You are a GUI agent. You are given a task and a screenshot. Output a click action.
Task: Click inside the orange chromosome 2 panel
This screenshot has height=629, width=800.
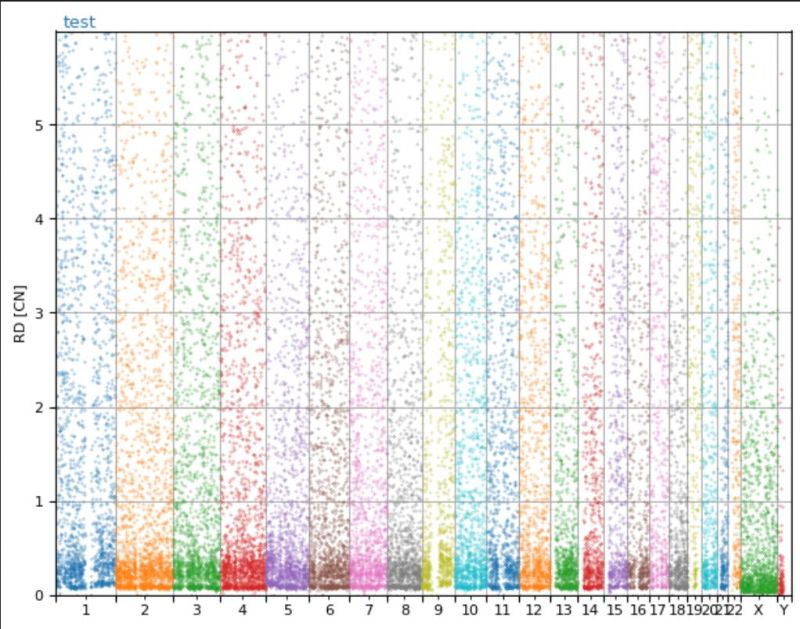142,300
